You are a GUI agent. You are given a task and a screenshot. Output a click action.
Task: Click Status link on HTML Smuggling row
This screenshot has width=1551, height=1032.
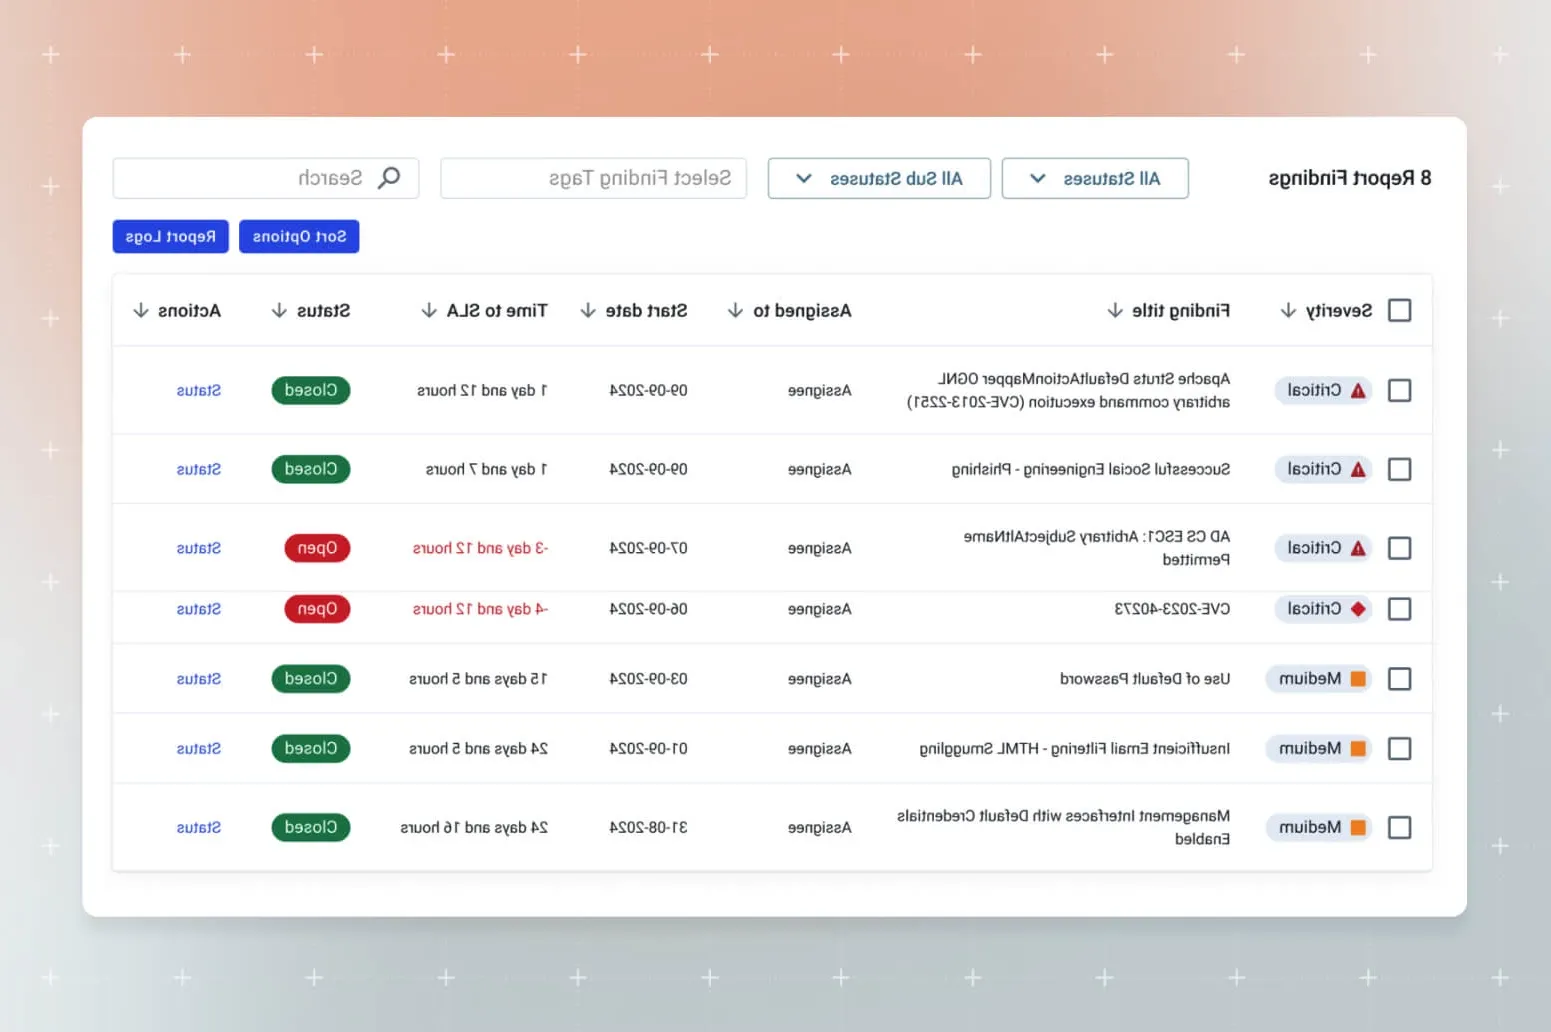(x=199, y=749)
